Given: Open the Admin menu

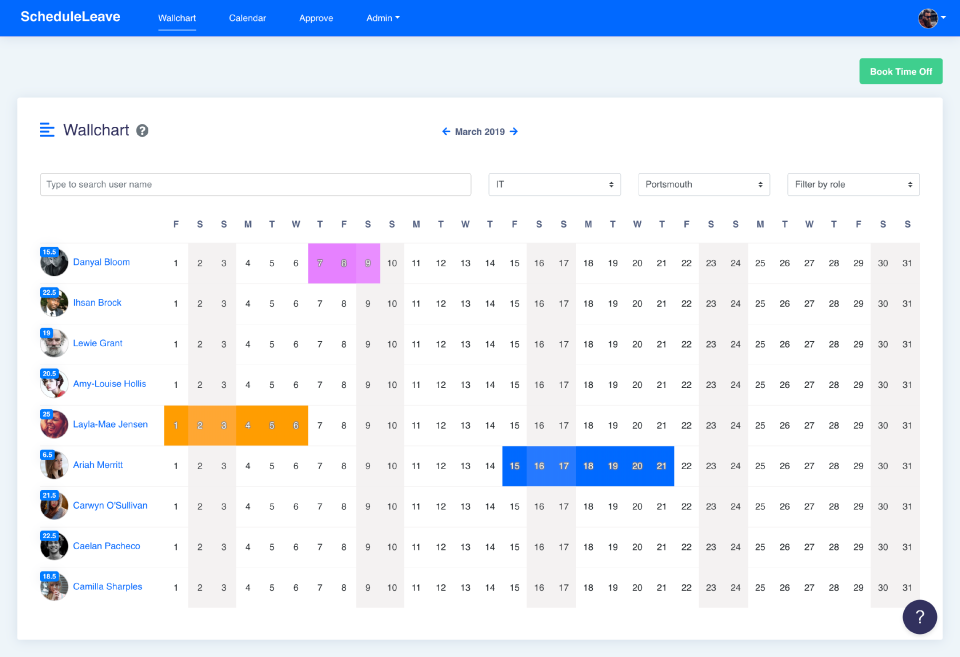Looking at the screenshot, I should click(383, 17).
